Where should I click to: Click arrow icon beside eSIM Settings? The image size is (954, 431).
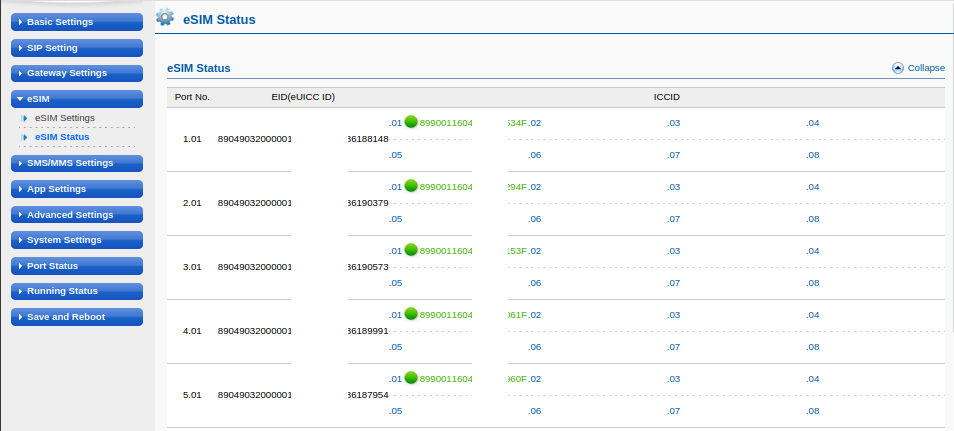pyautogui.click(x=25, y=118)
